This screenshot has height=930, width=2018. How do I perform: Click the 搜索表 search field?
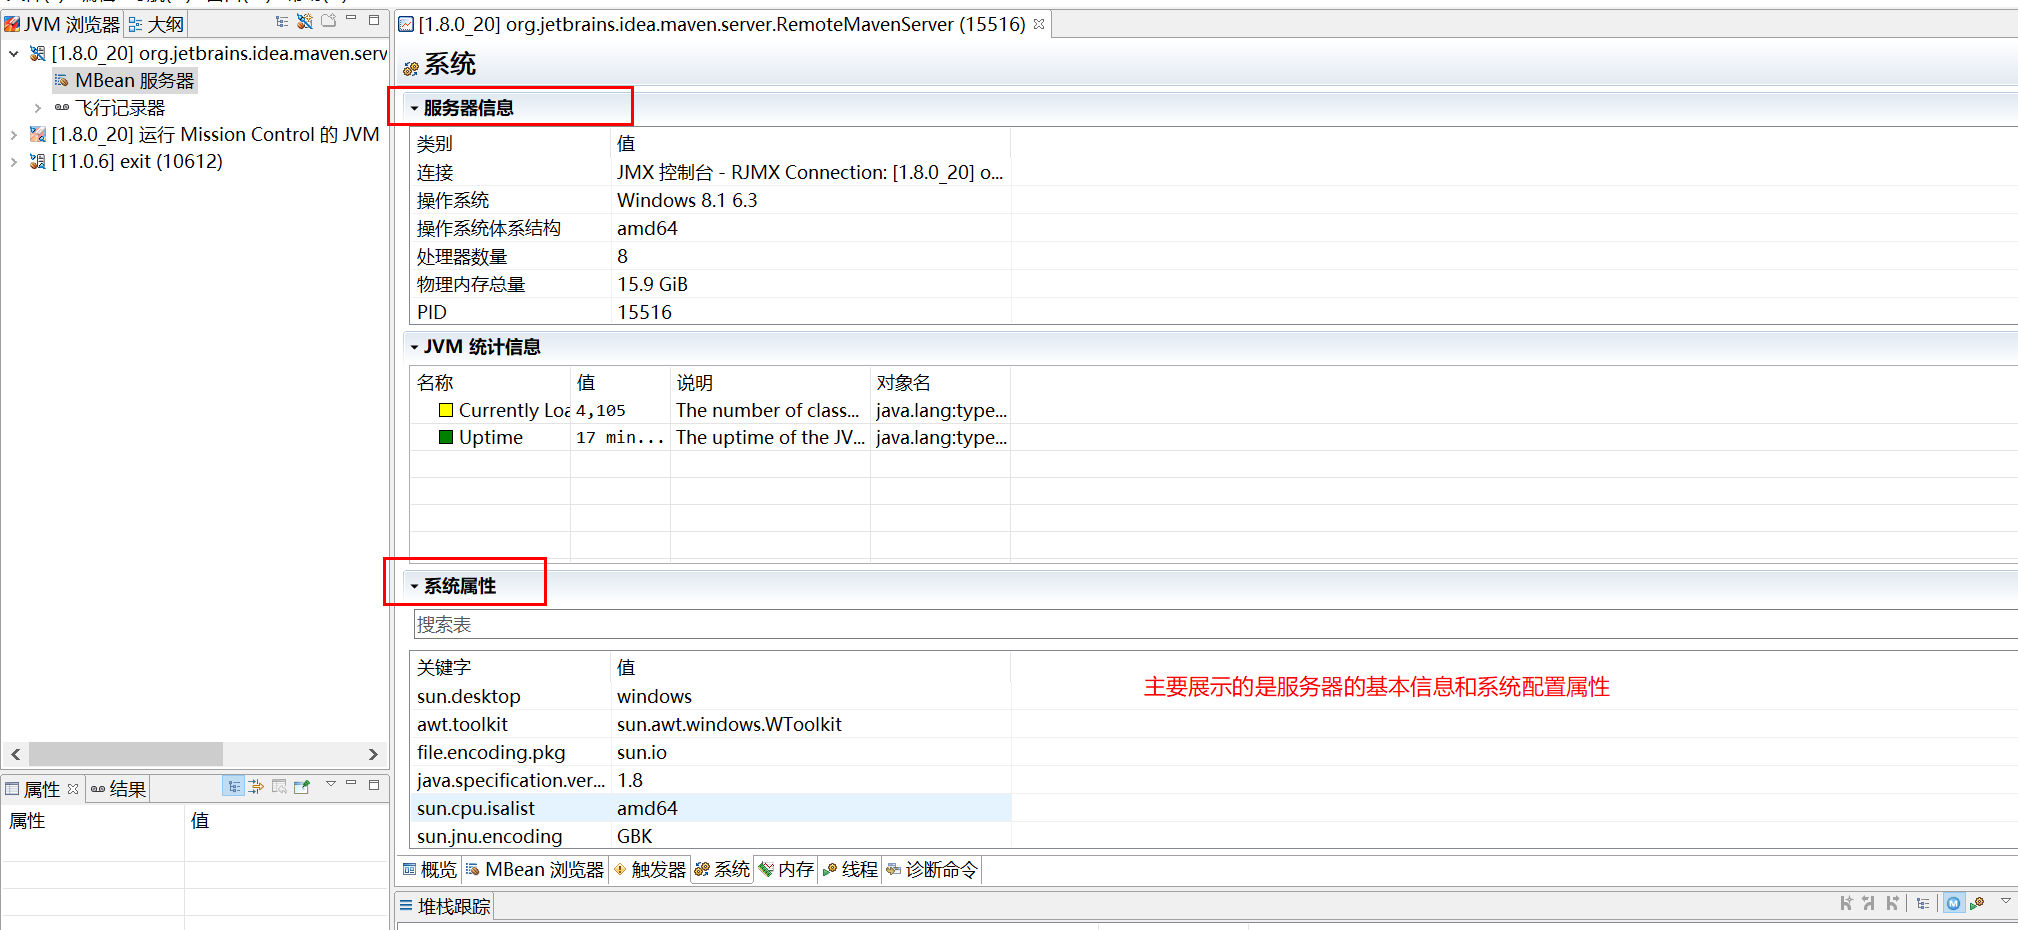pyautogui.click(x=1214, y=625)
